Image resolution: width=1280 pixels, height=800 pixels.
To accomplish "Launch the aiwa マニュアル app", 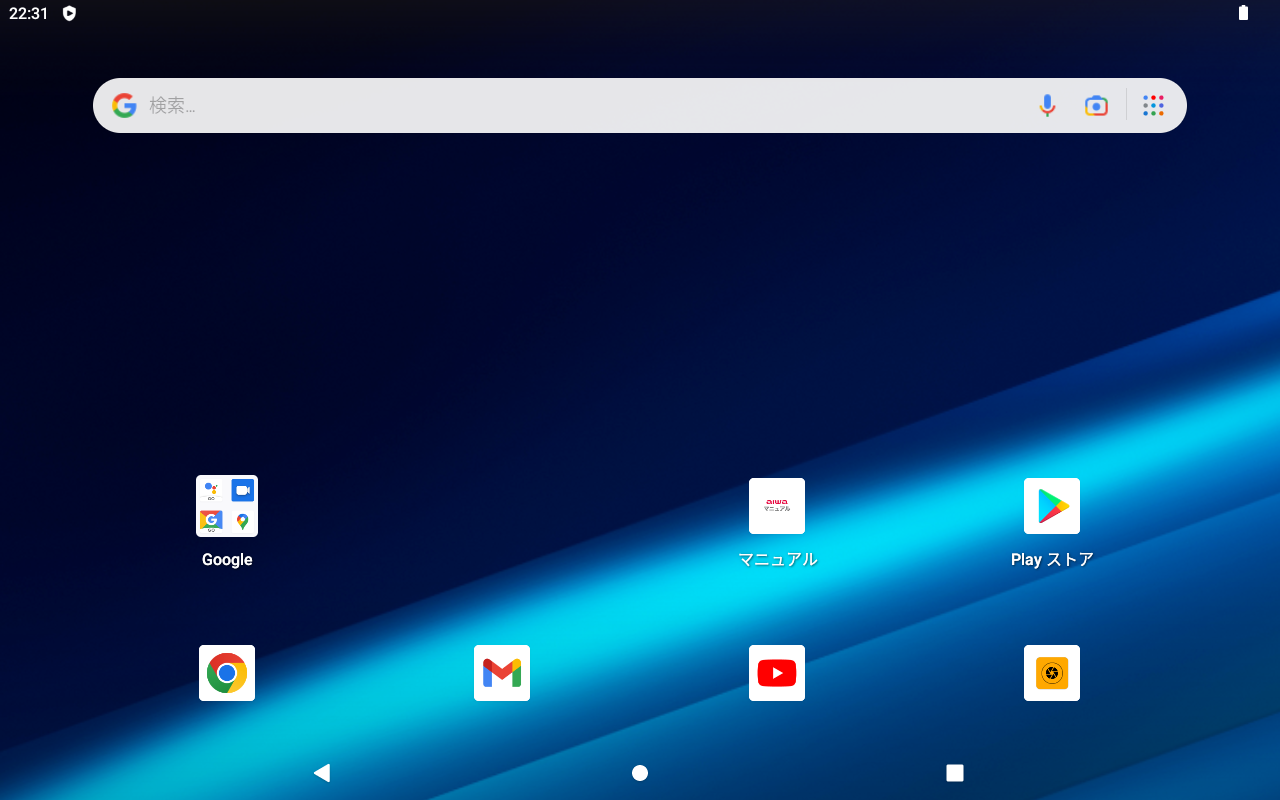I will 777,506.
